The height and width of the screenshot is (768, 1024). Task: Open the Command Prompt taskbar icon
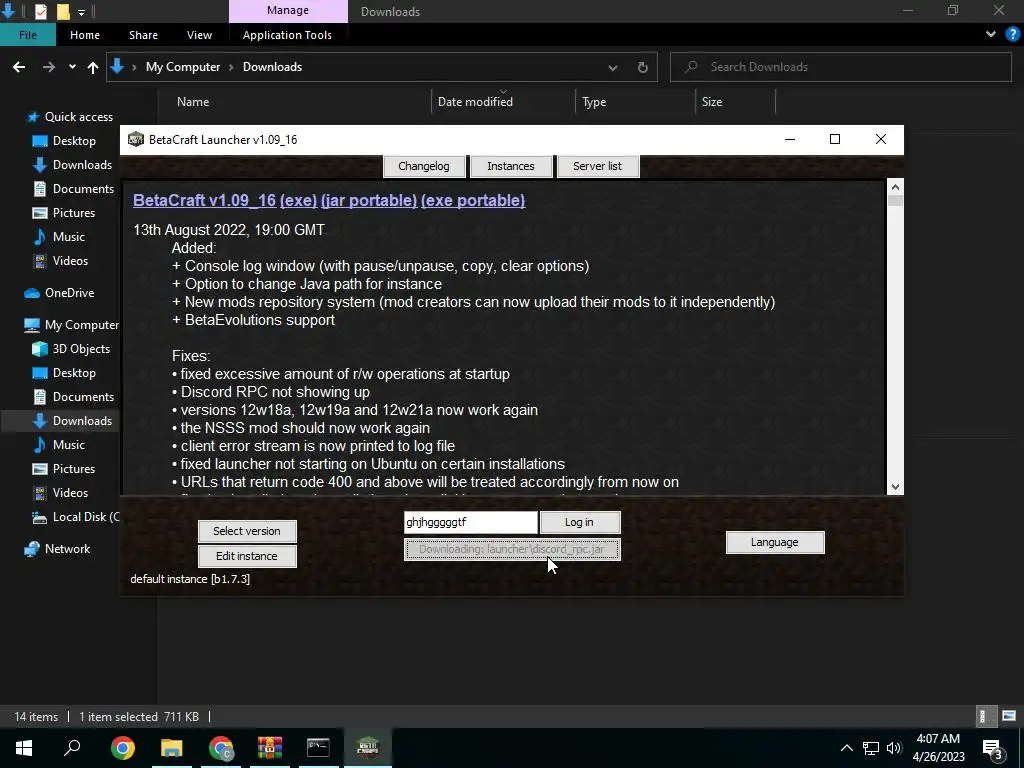point(318,748)
